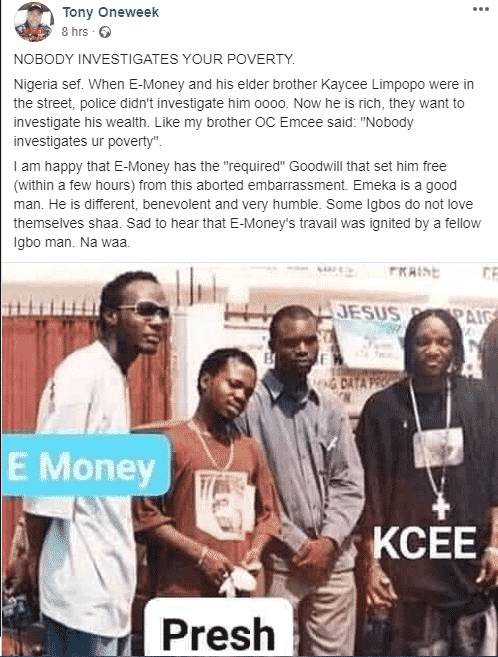Click the KCEE text overlay
This screenshot has height=657, width=498.
tap(424, 543)
